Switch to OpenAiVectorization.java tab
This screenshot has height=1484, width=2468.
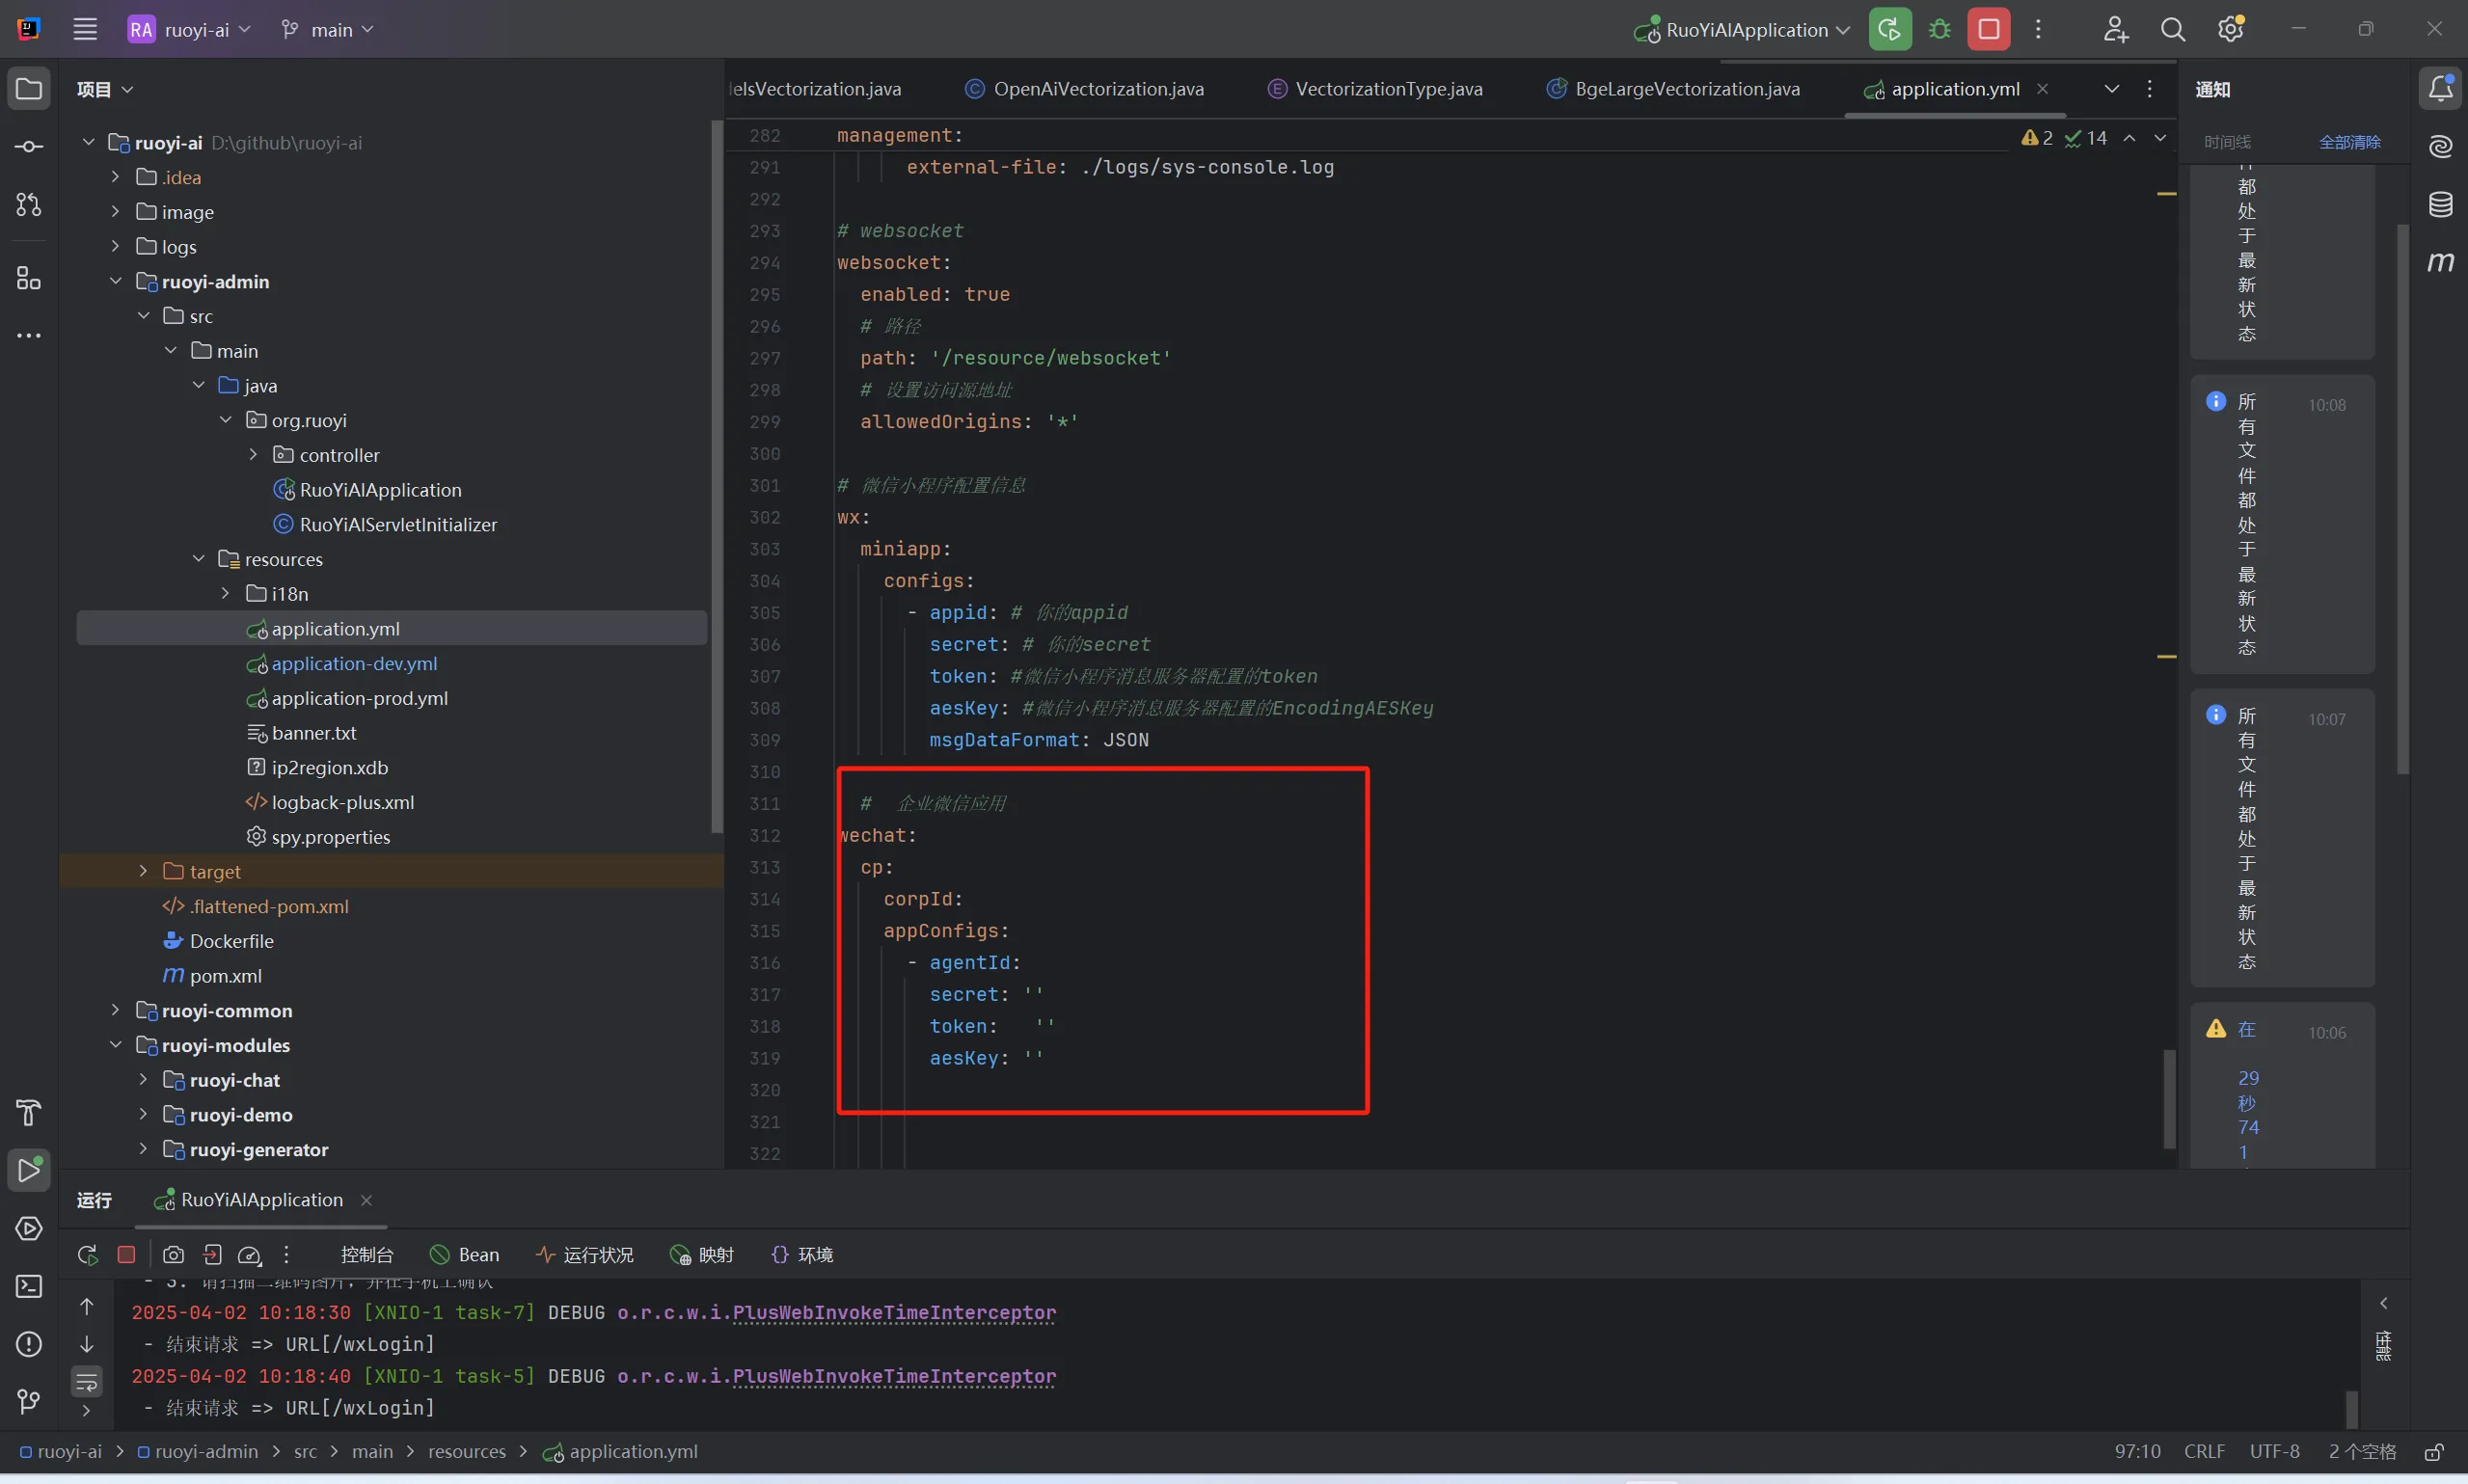[1097, 89]
